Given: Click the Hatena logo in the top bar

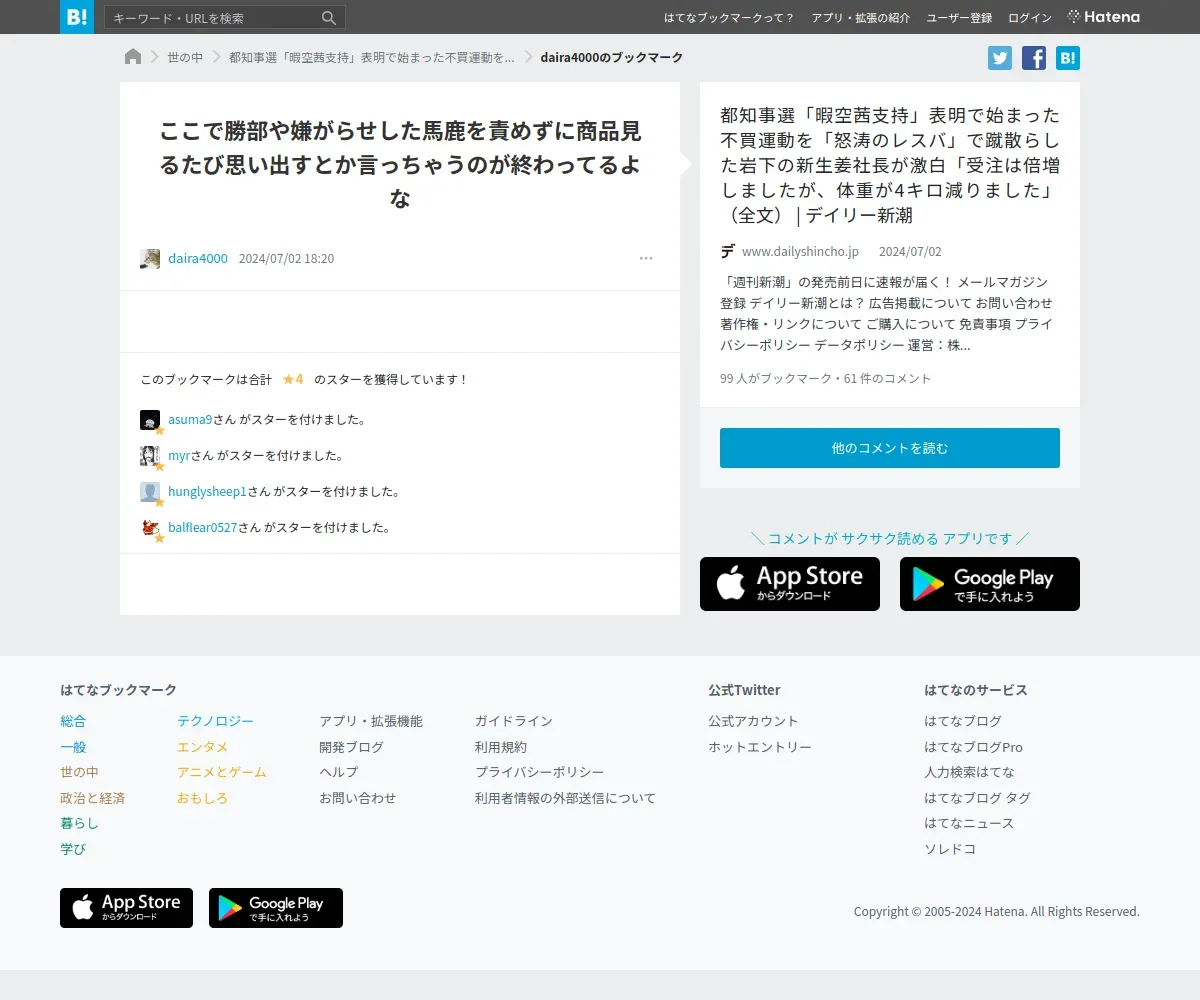Looking at the screenshot, I should [1104, 17].
